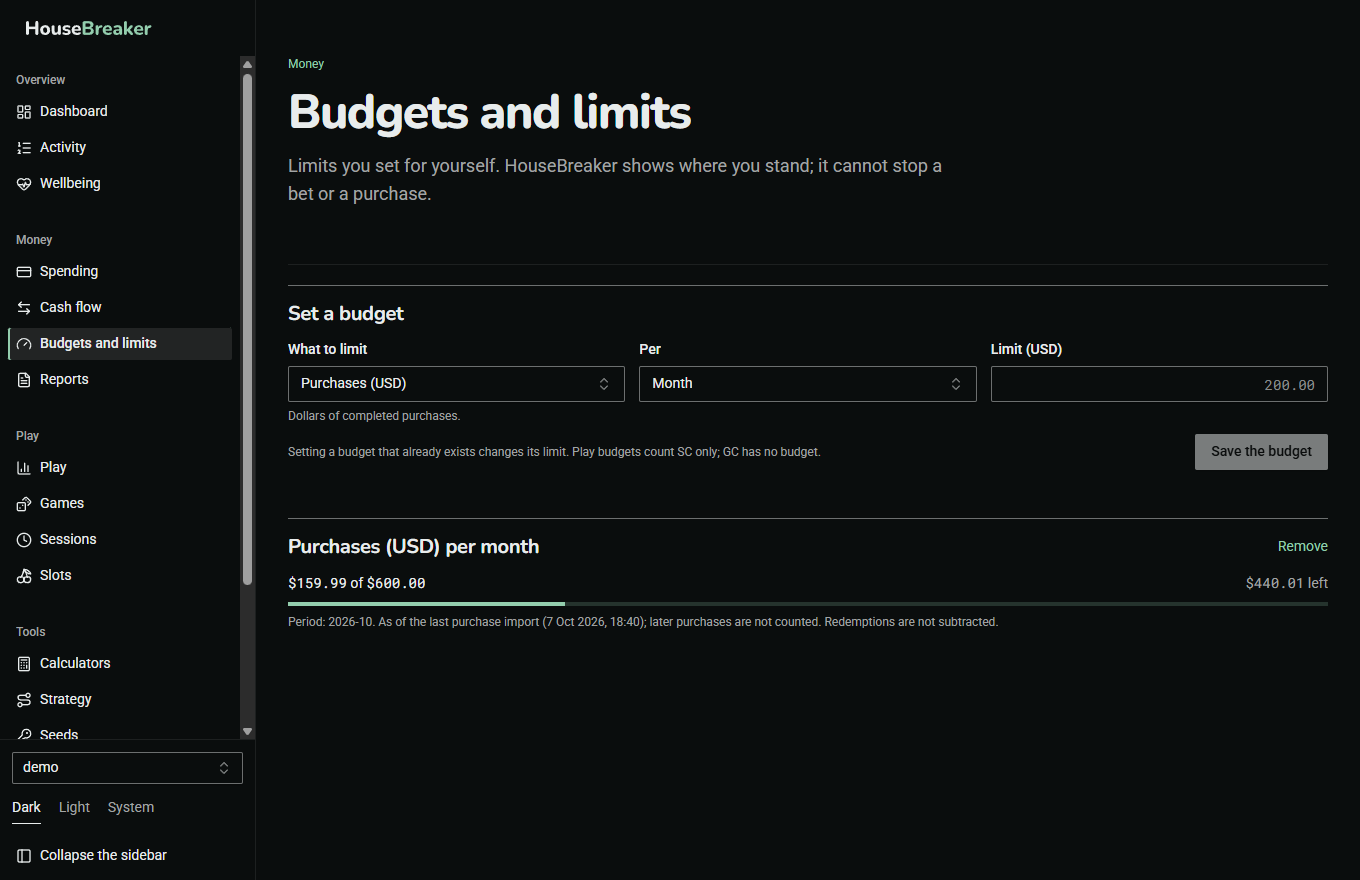Viewport: 1360px width, 880px height.
Task: Click the Cash flow arrows icon
Action: (x=24, y=307)
